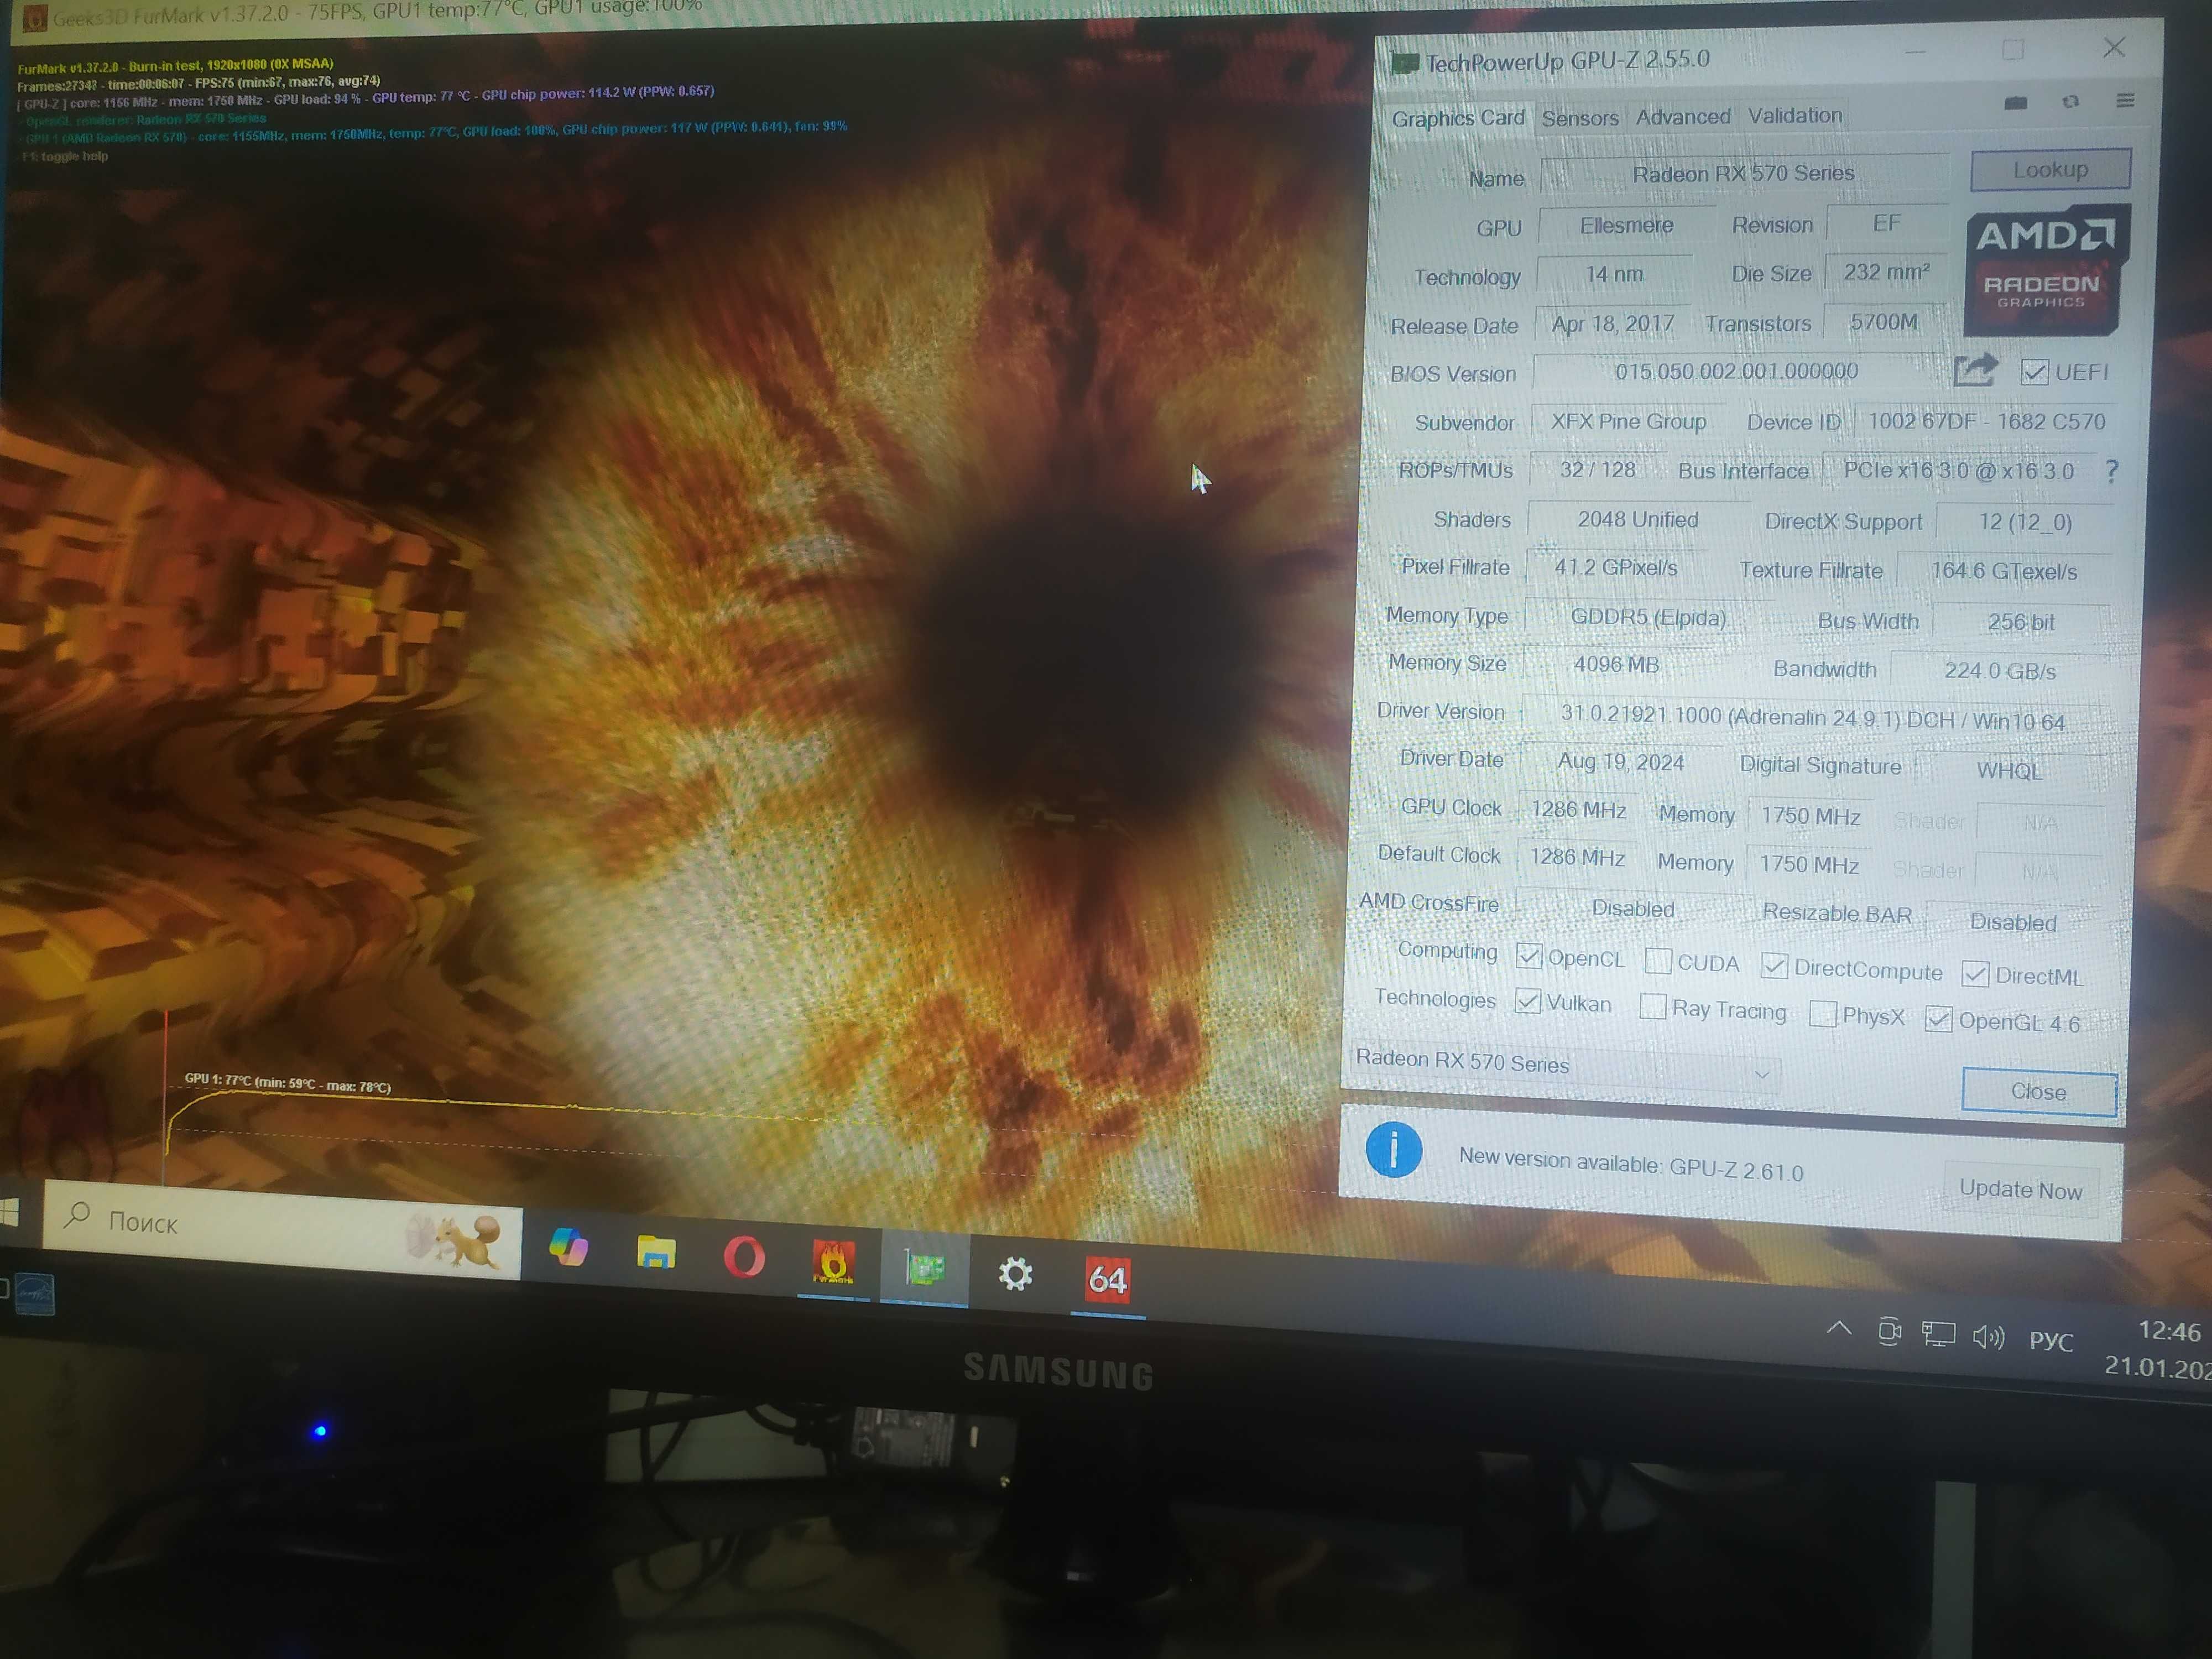Click the AMD Radeon logo
The image size is (2212, 1659).
pos(2046,270)
